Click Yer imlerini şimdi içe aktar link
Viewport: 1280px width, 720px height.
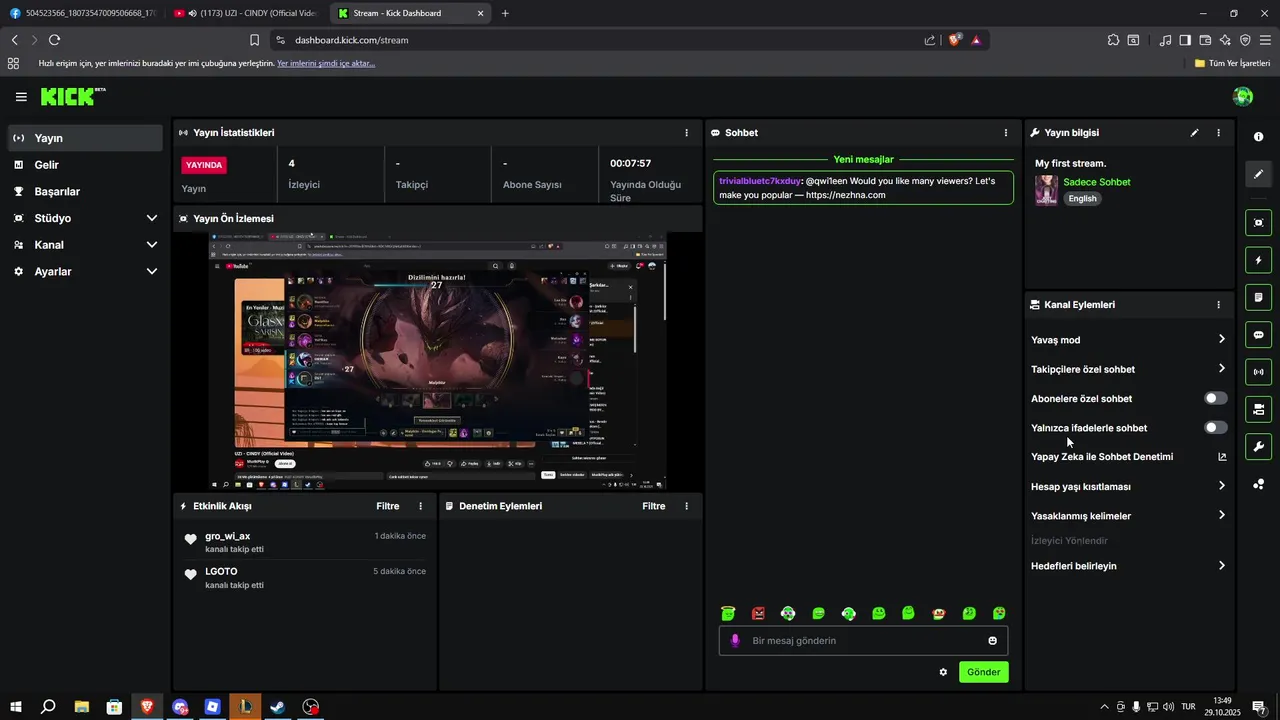(x=326, y=63)
